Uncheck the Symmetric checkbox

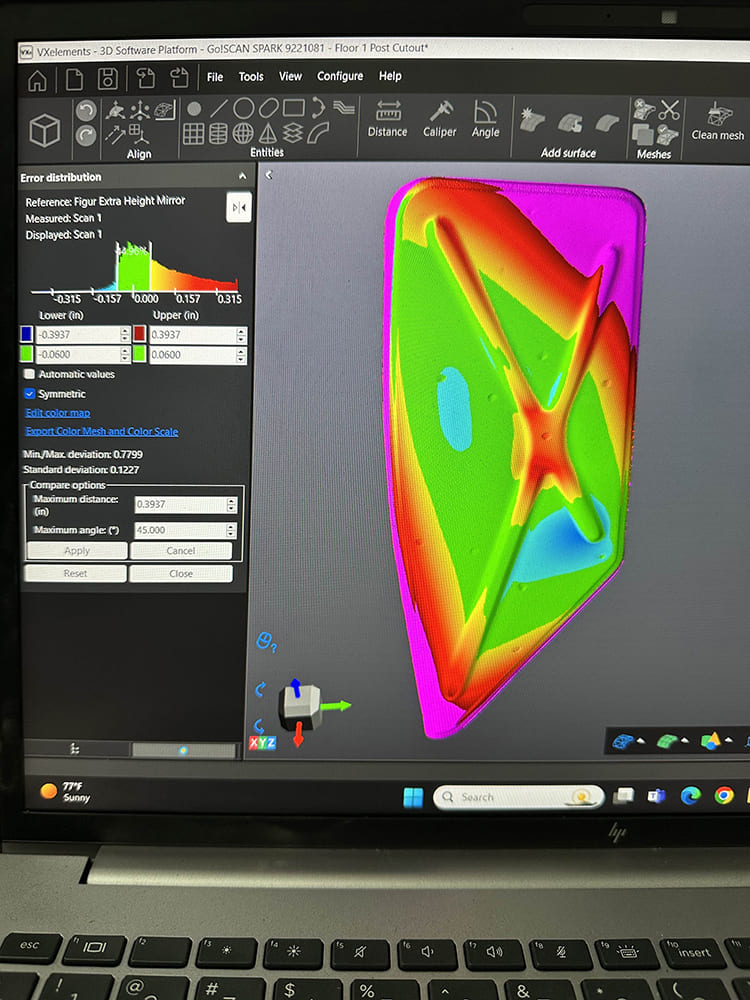[x=29, y=393]
